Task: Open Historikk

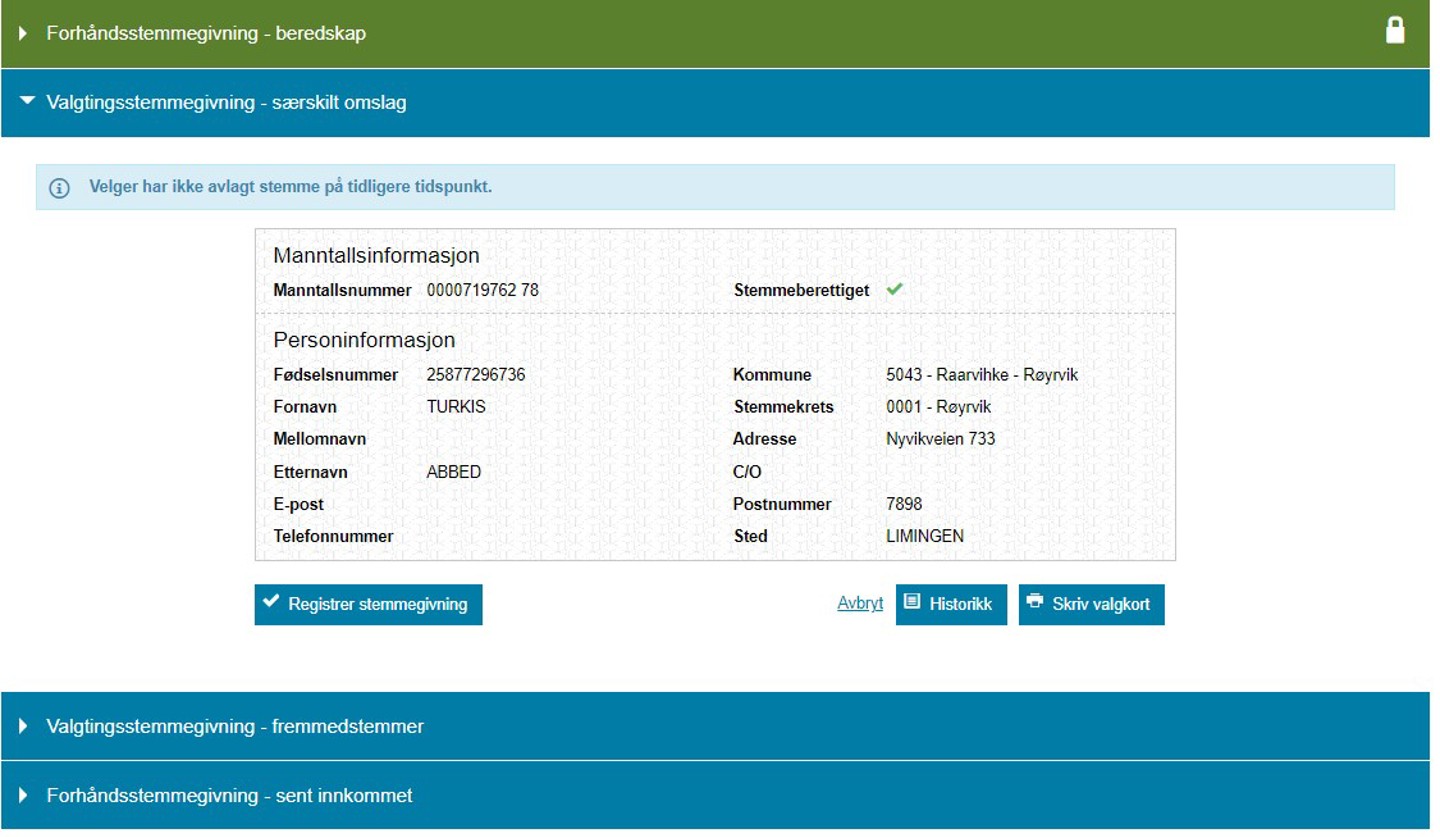Action: click(951, 604)
